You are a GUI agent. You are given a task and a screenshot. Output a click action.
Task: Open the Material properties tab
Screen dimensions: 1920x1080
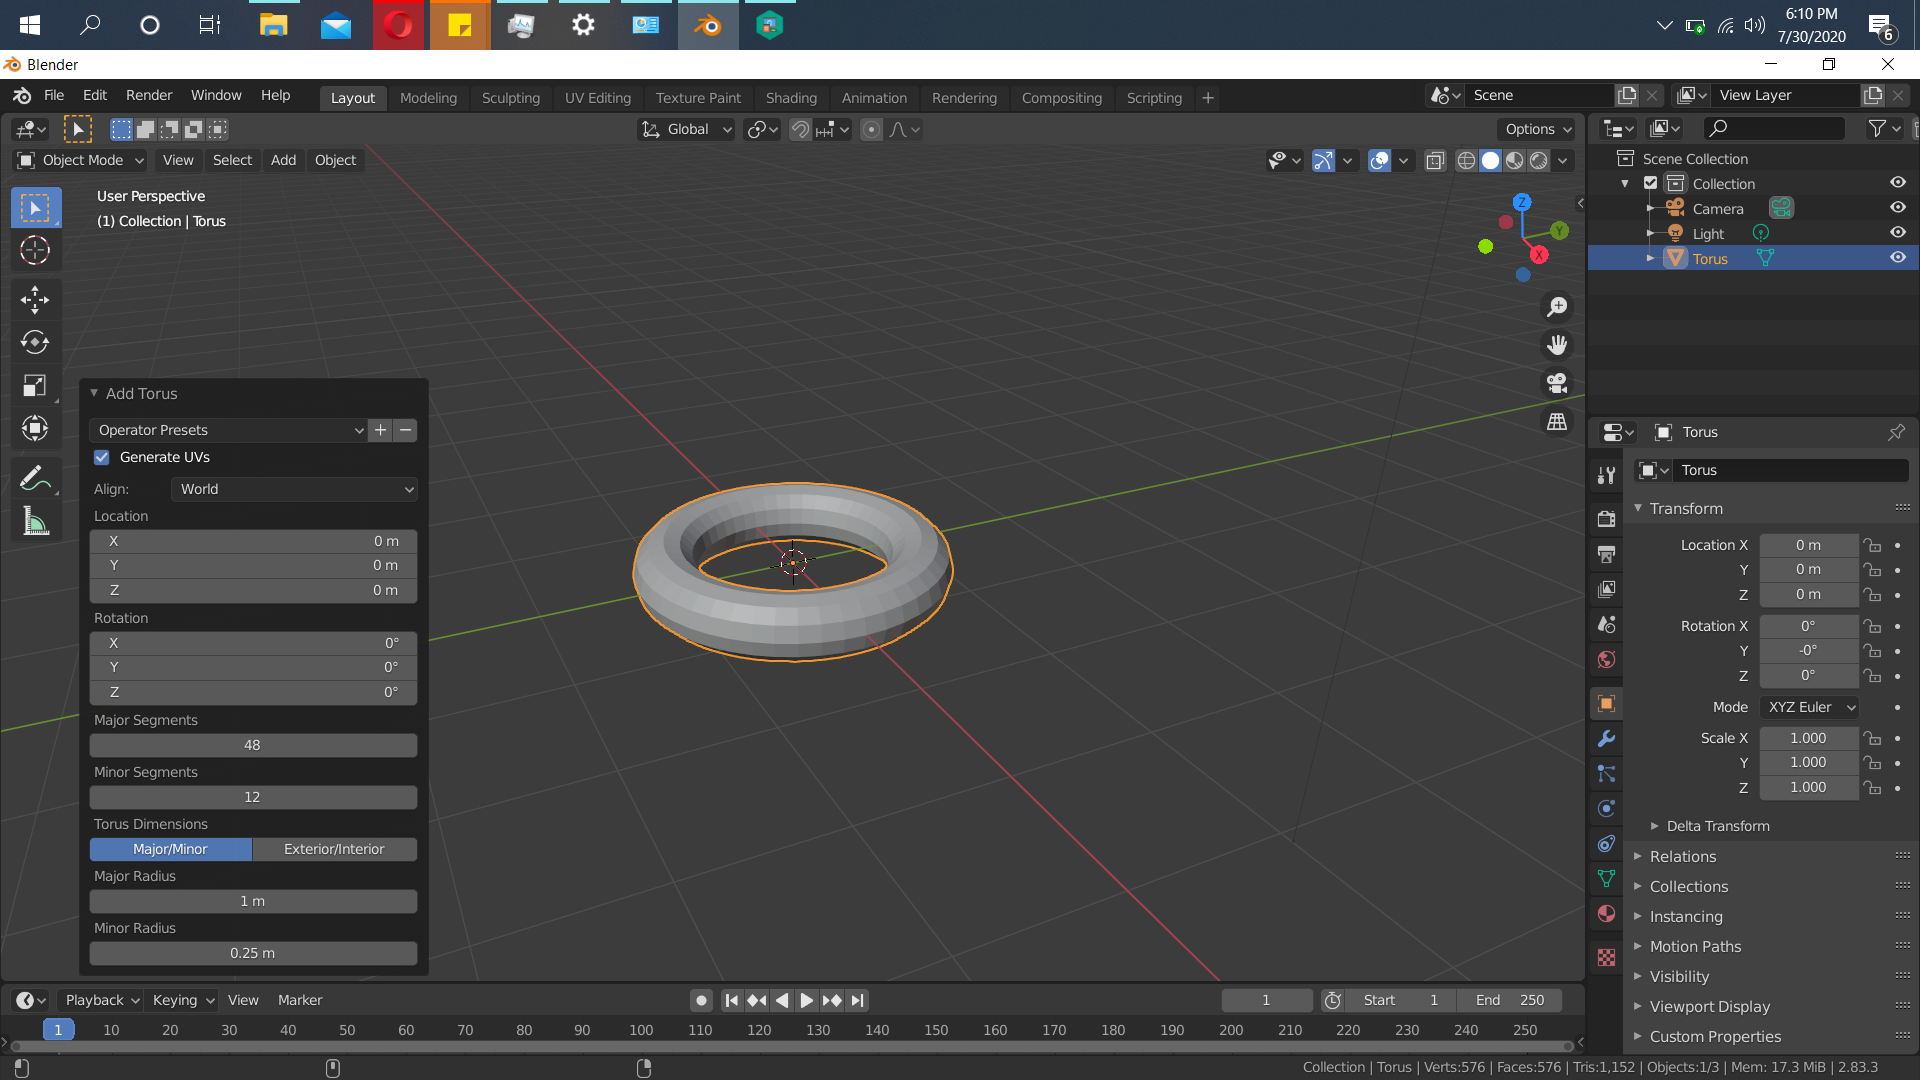click(x=1606, y=914)
